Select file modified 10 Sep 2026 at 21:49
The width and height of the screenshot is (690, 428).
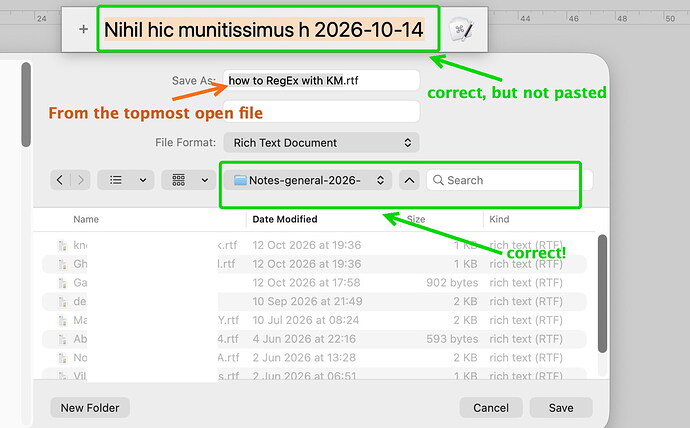click(314, 301)
